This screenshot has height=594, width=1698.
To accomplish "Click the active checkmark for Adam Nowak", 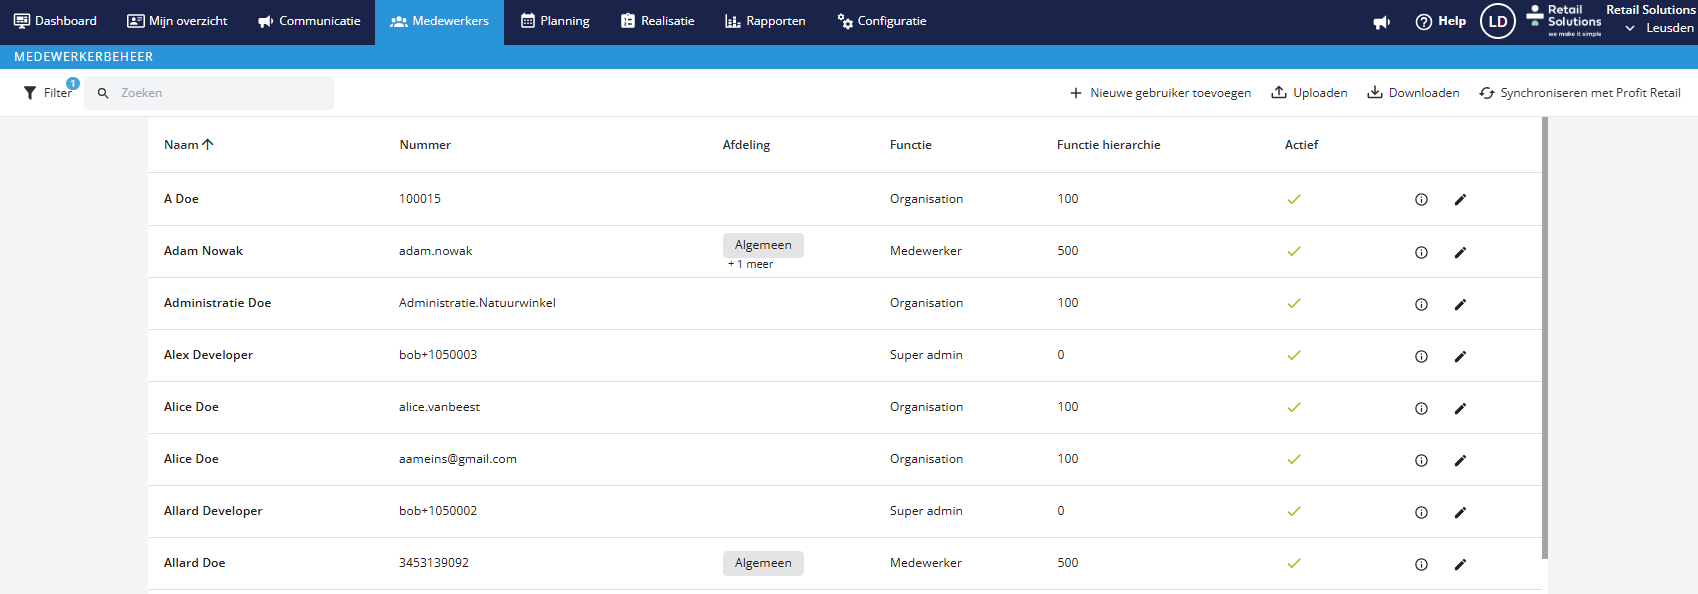I will pyautogui.click(x=1294, y=251).
